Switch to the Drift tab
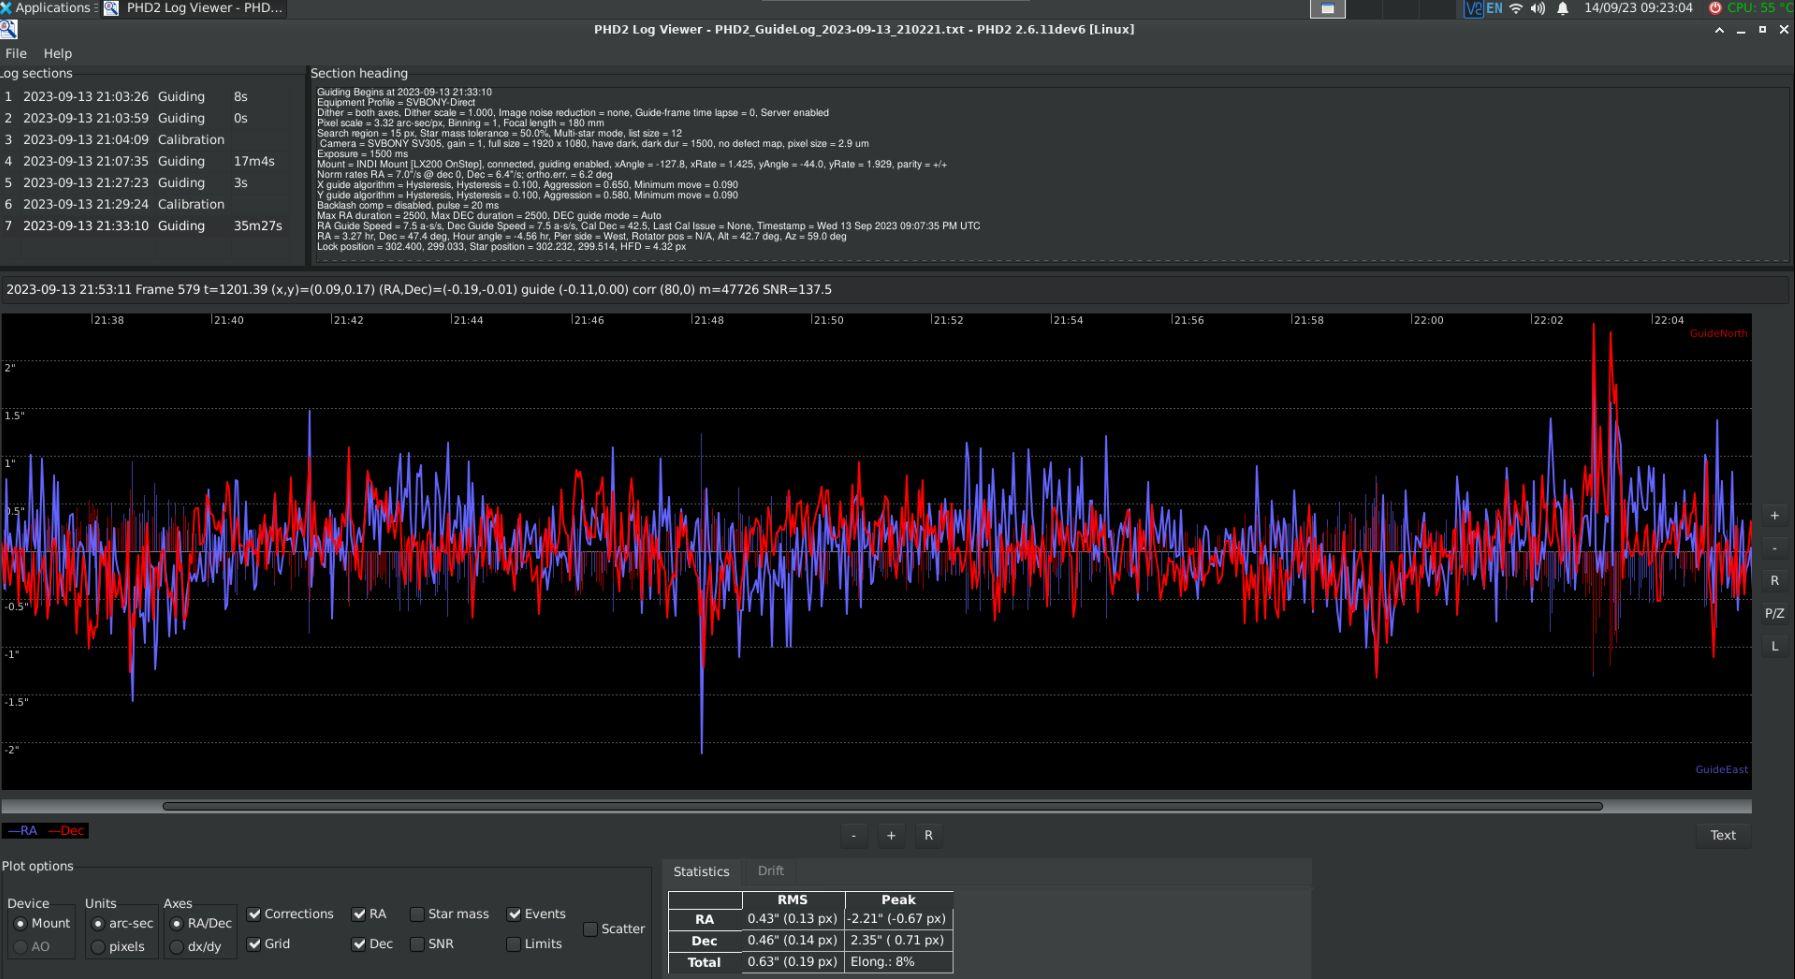 coord(770,871)
